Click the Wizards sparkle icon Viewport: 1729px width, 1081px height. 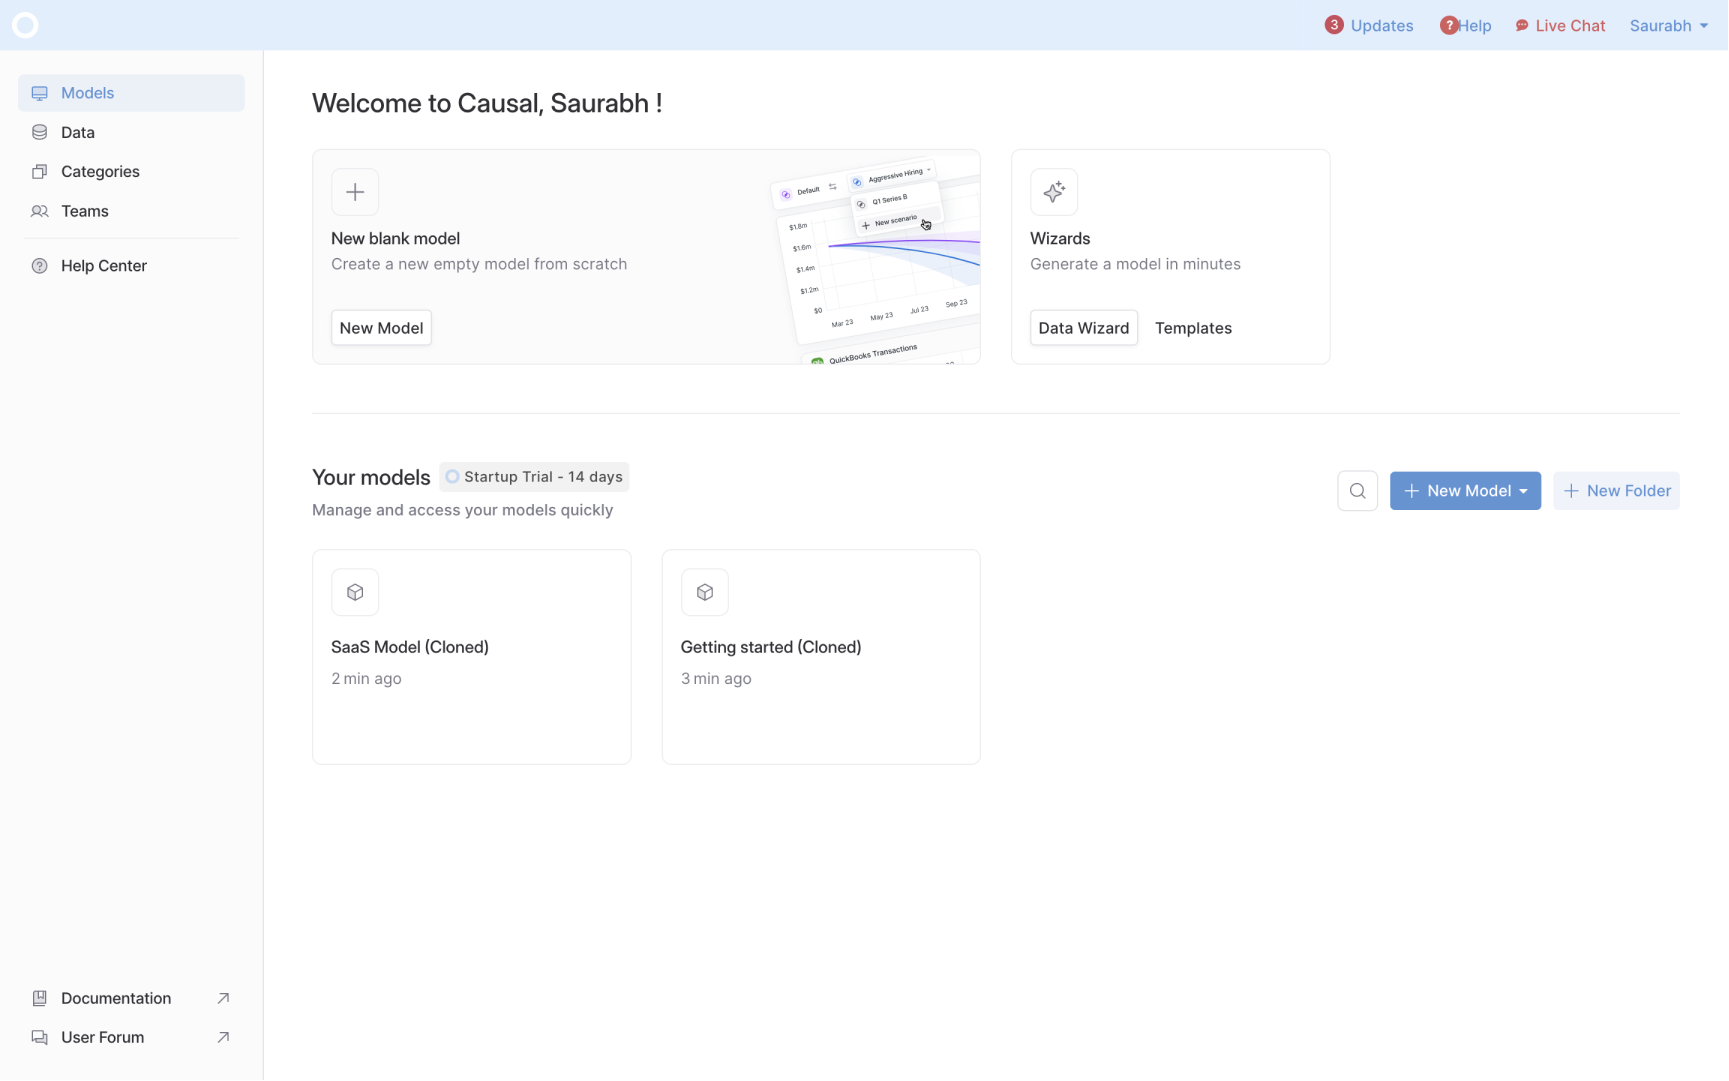pos(1054,192)
